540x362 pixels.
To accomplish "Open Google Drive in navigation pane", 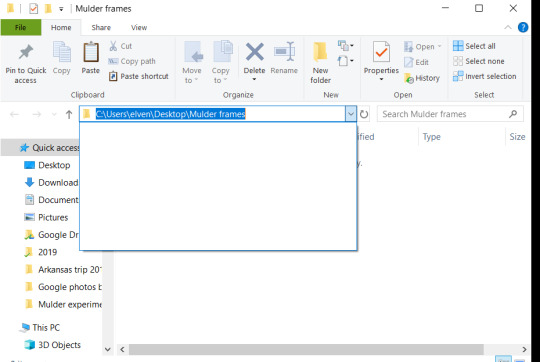I will 51,235.
